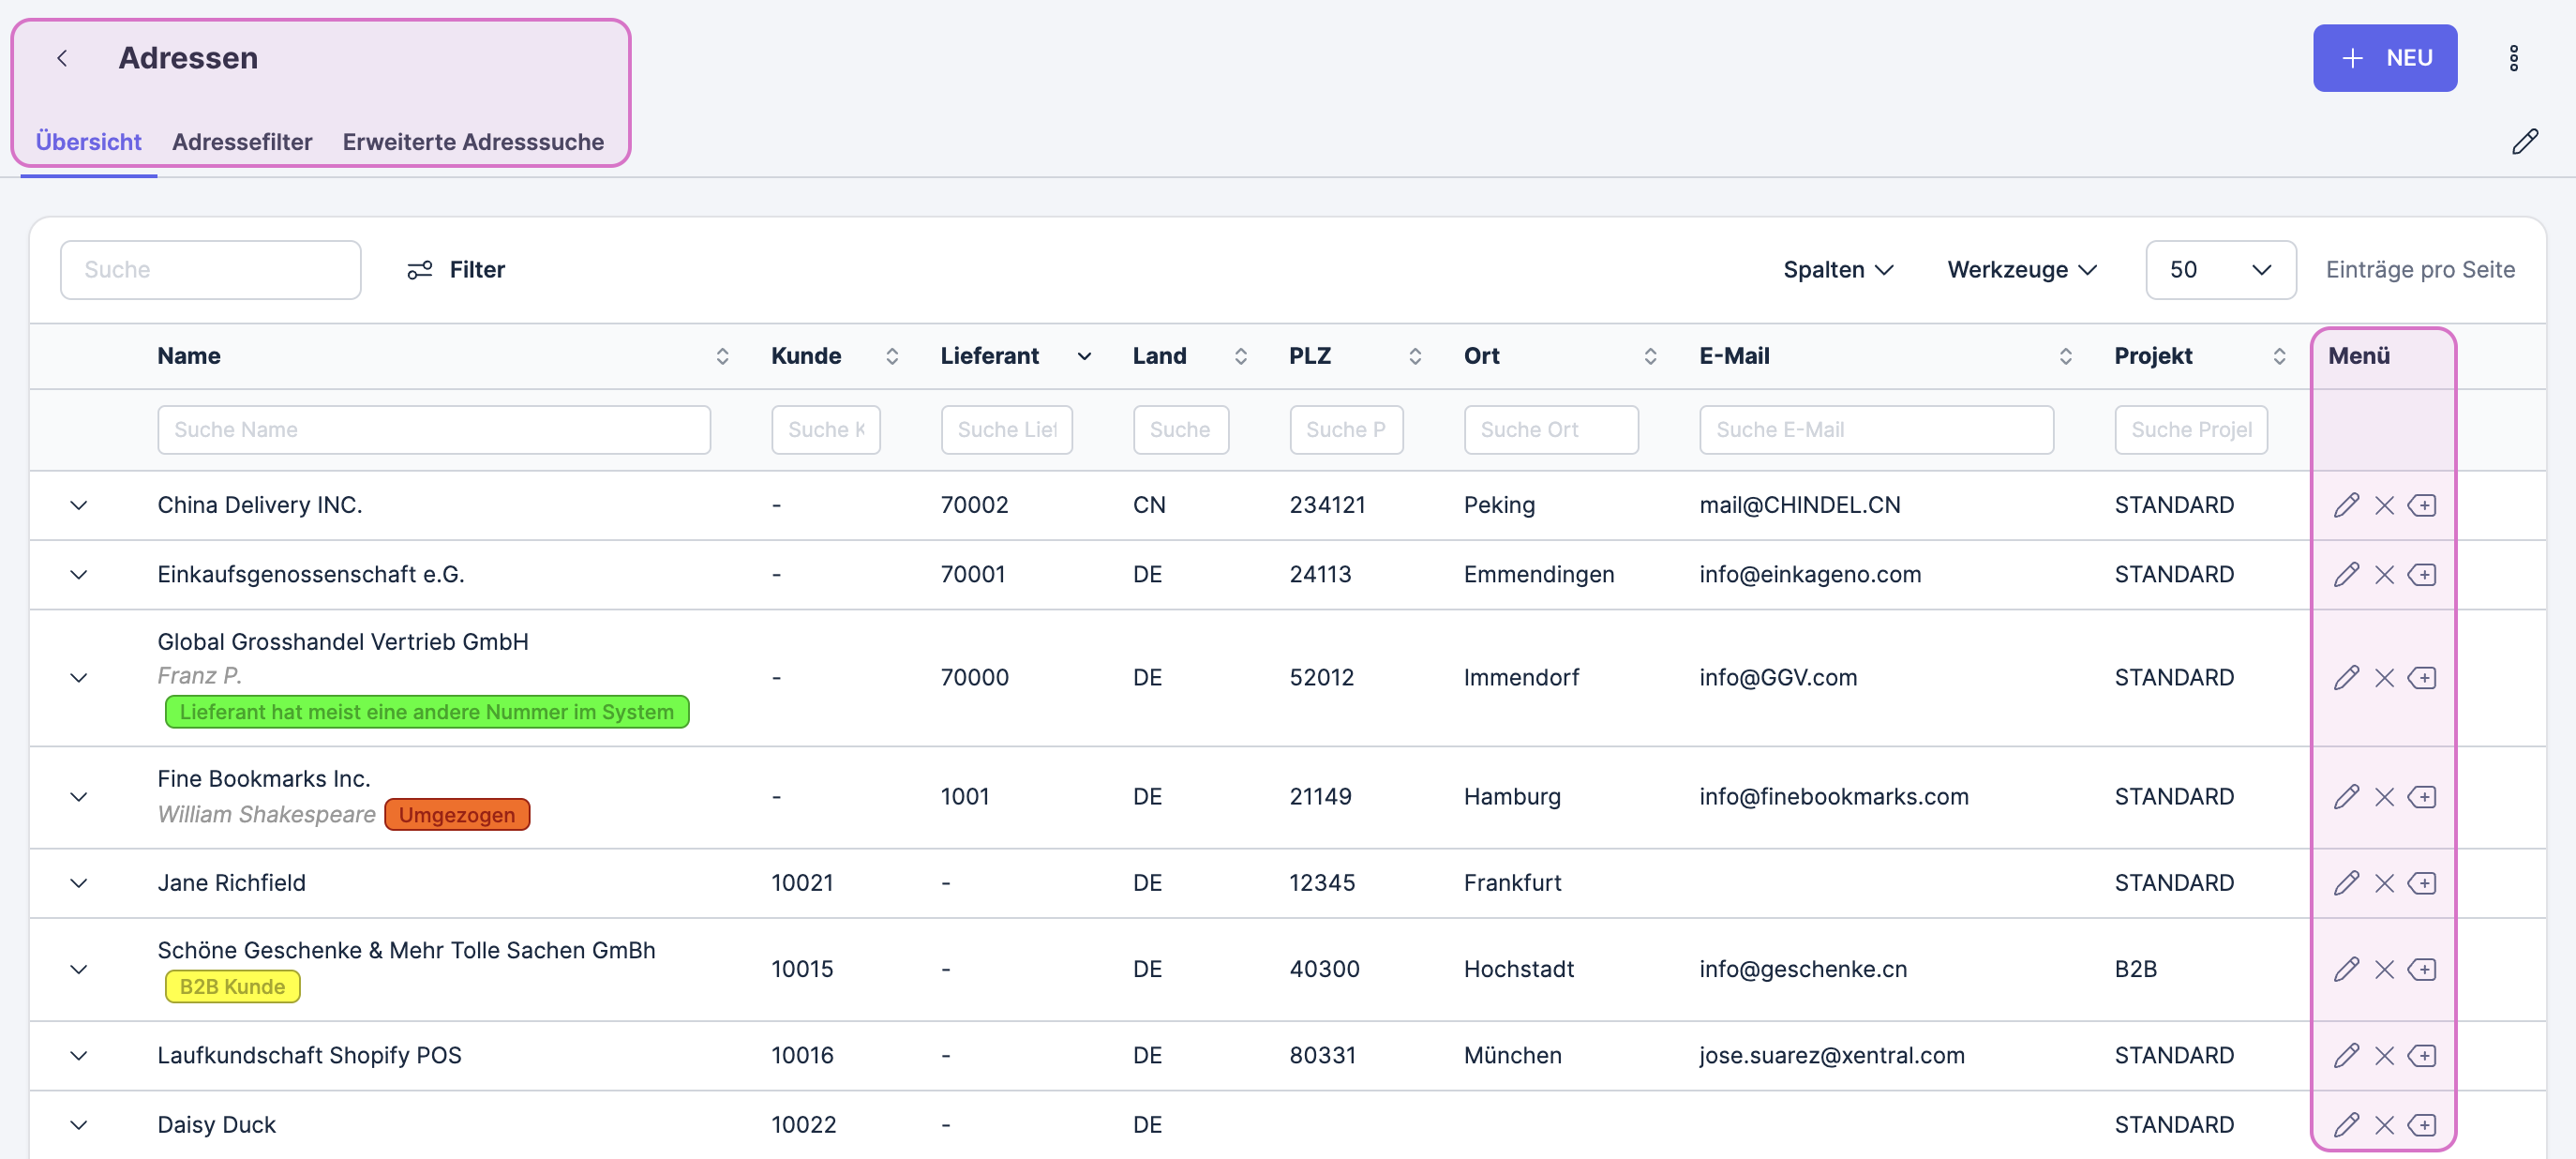The image size is (2576, 1159).
Task: Expand the China Delivery INC. row
Action: click(x=79, y=505)
